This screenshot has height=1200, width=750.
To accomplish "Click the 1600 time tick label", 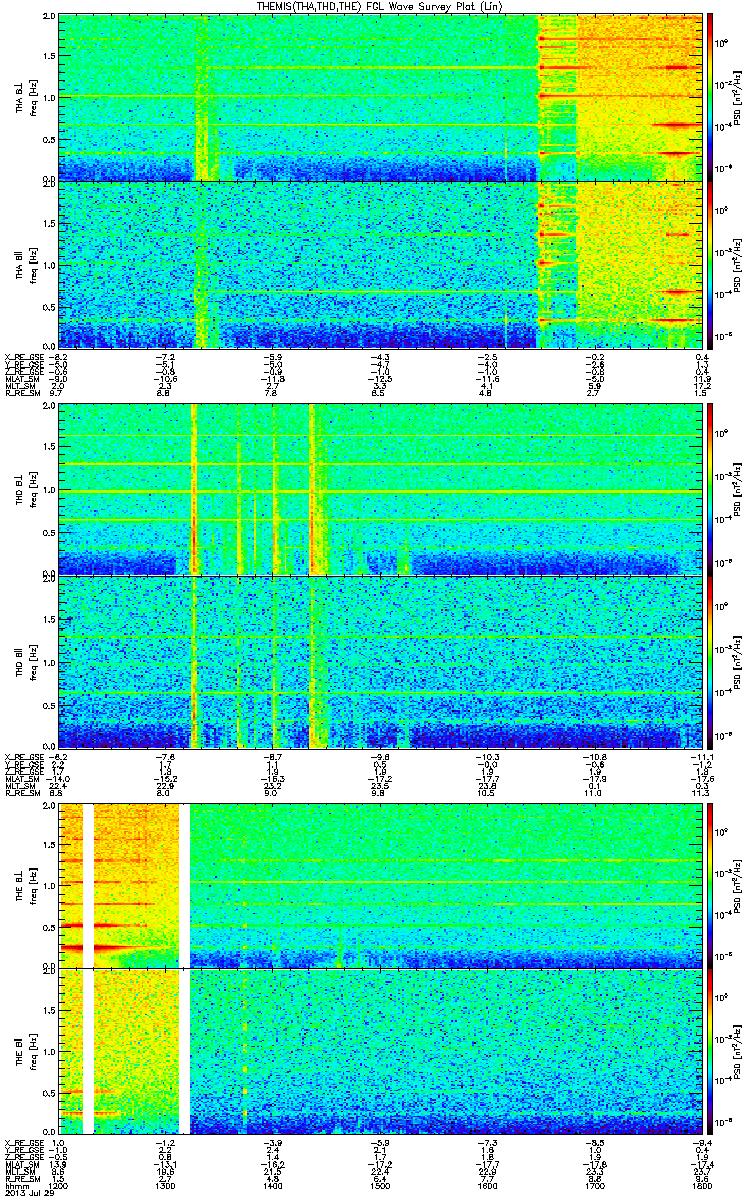I will click(x=487, y=1184).
